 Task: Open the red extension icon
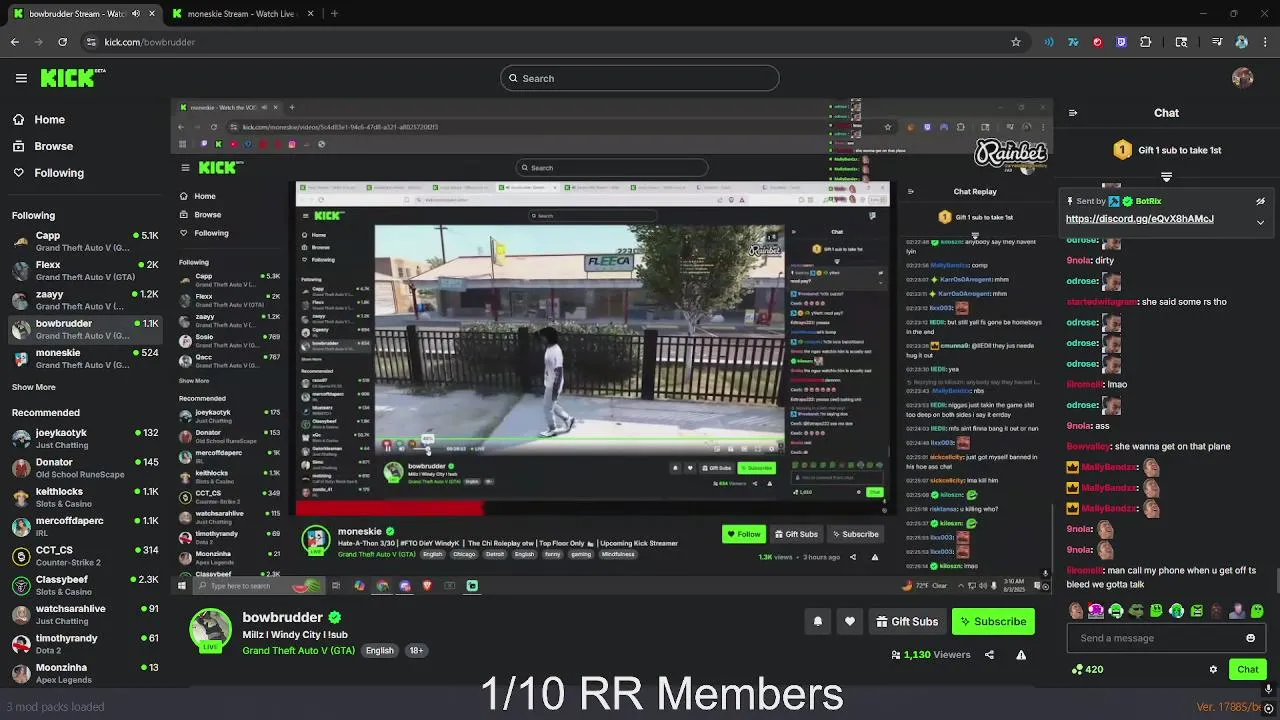(1097, 42)
